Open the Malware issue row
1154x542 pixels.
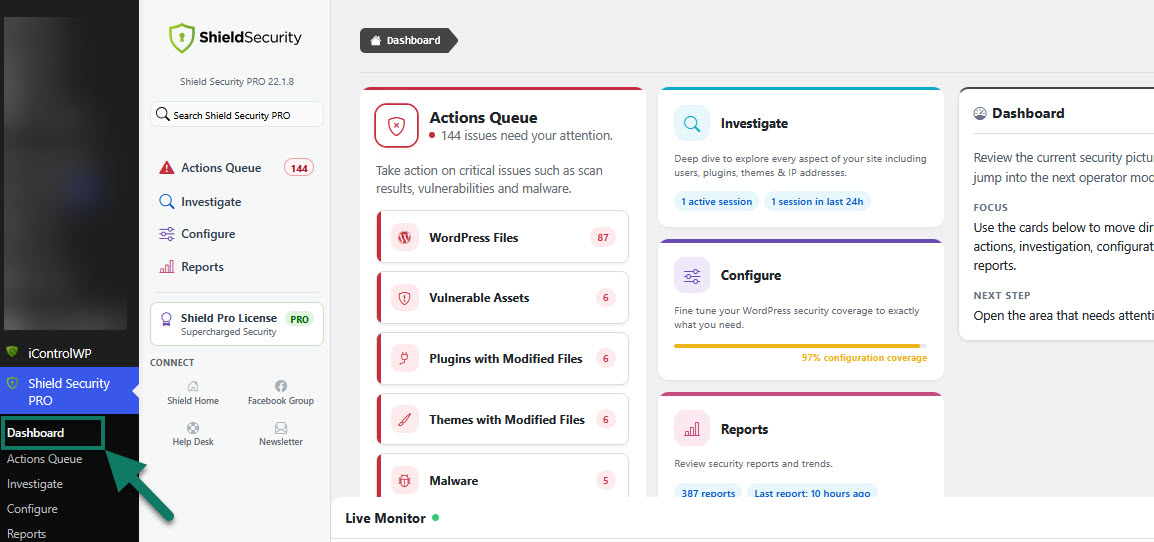click(x=503, y=476)
